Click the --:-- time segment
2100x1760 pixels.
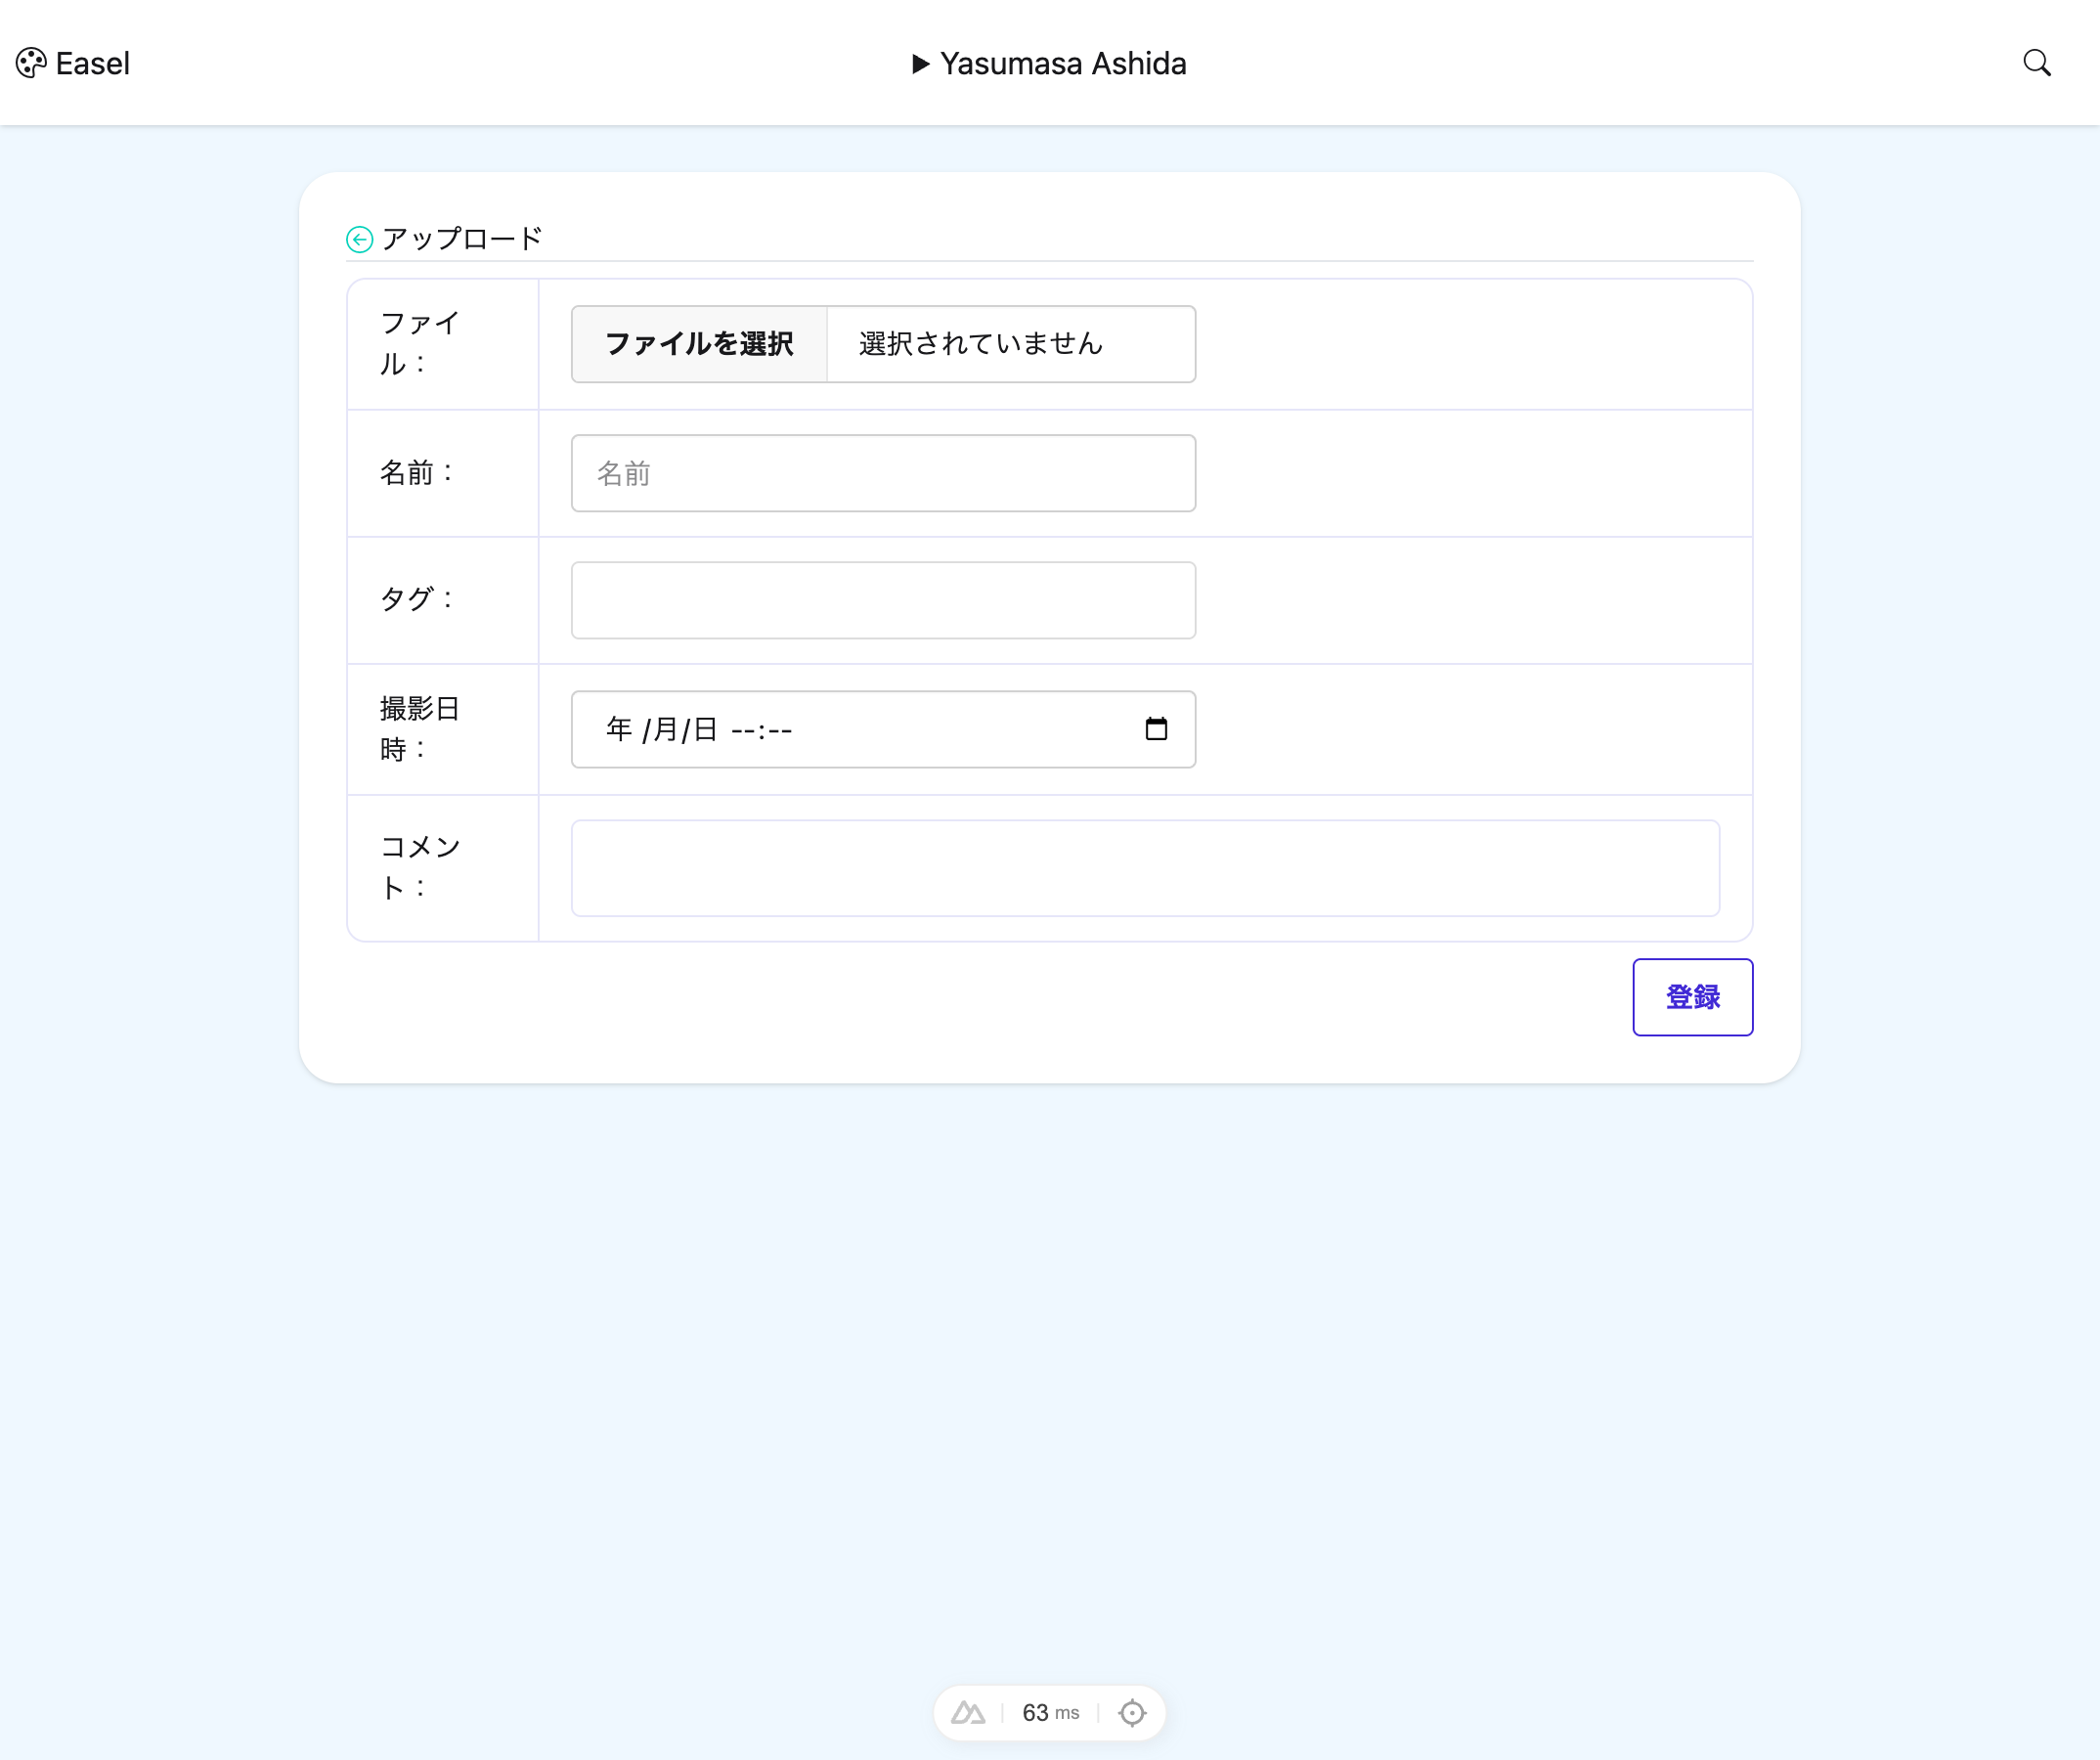tap(761, 729)
